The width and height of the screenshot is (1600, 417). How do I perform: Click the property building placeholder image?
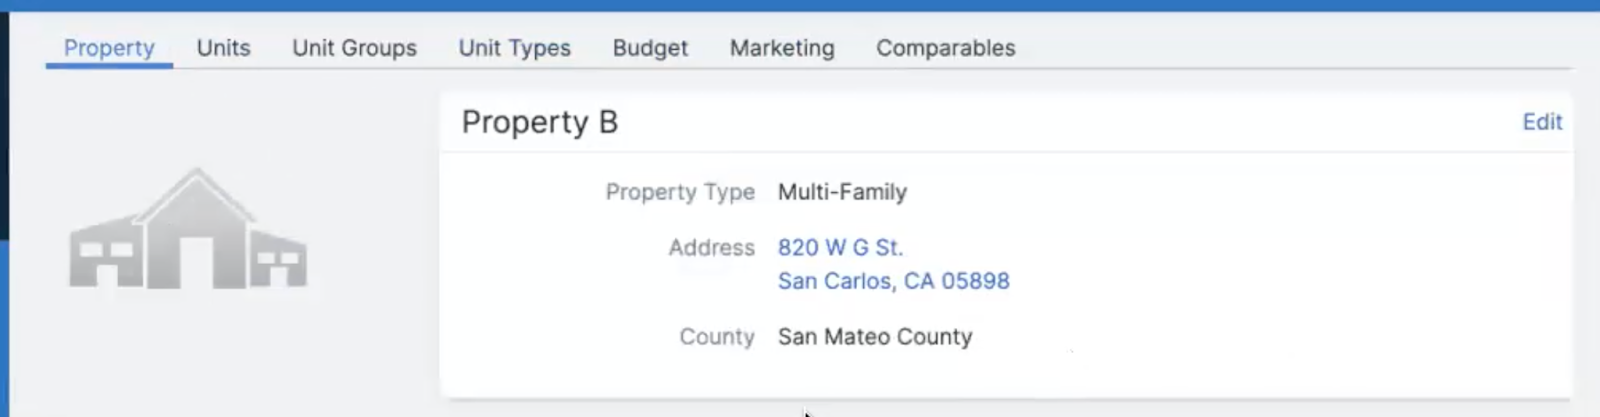click(188, 229)
